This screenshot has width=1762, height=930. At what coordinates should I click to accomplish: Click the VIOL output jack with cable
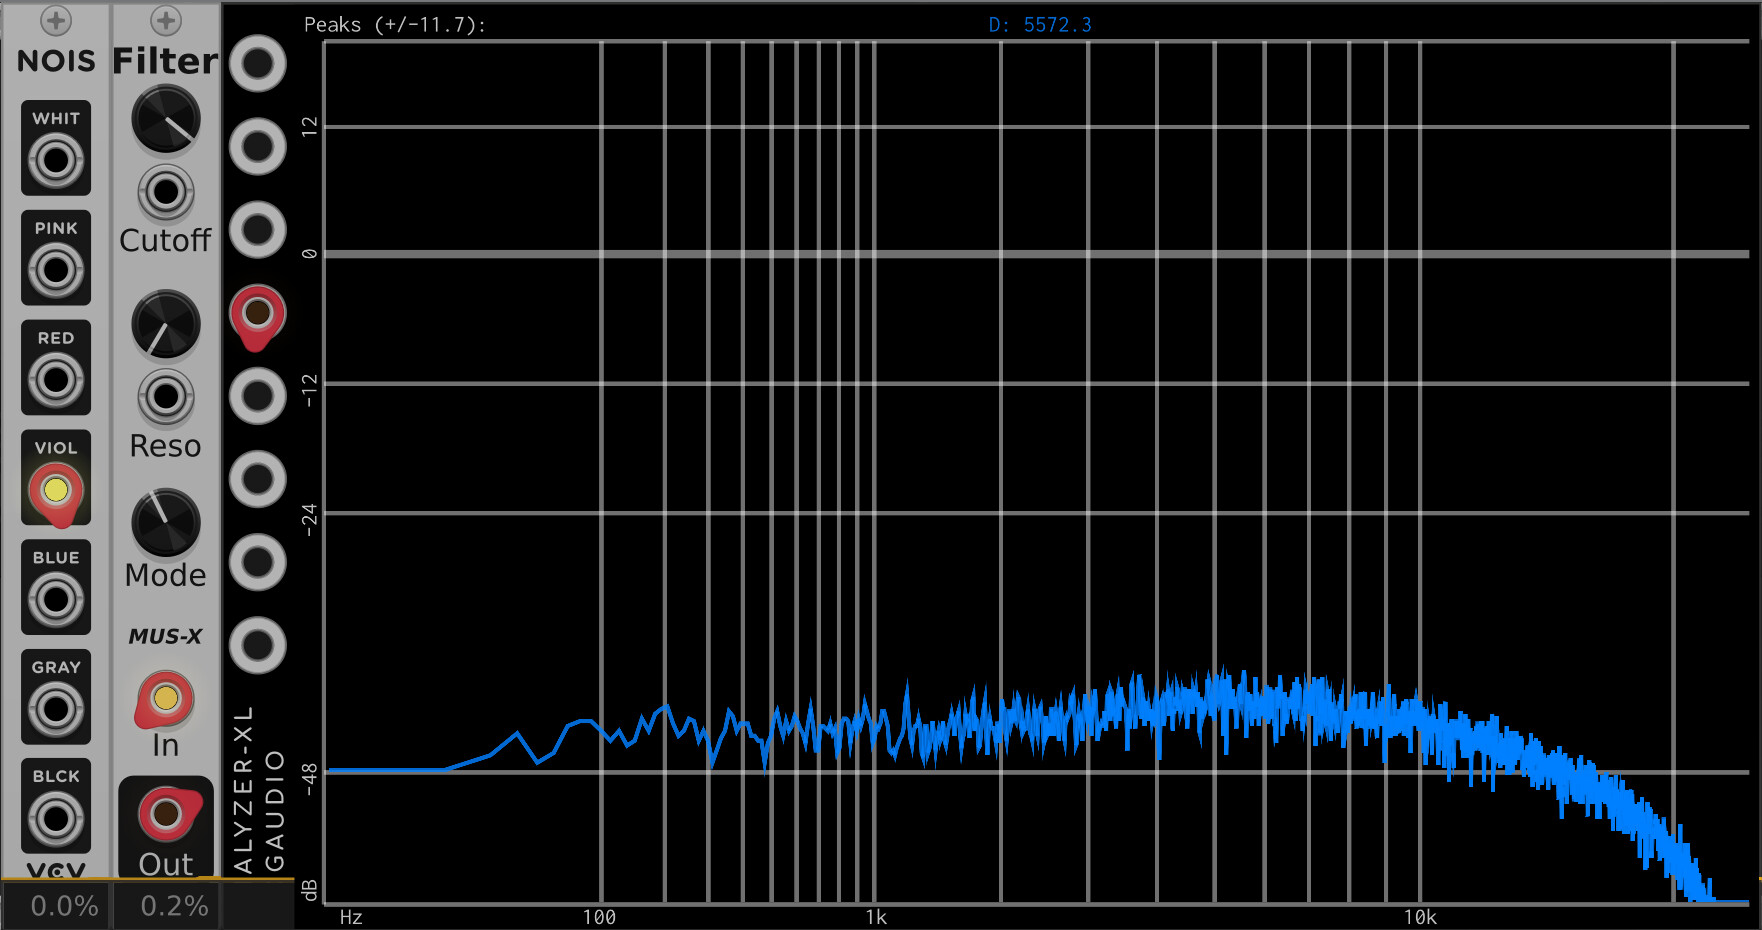point(56,490)
